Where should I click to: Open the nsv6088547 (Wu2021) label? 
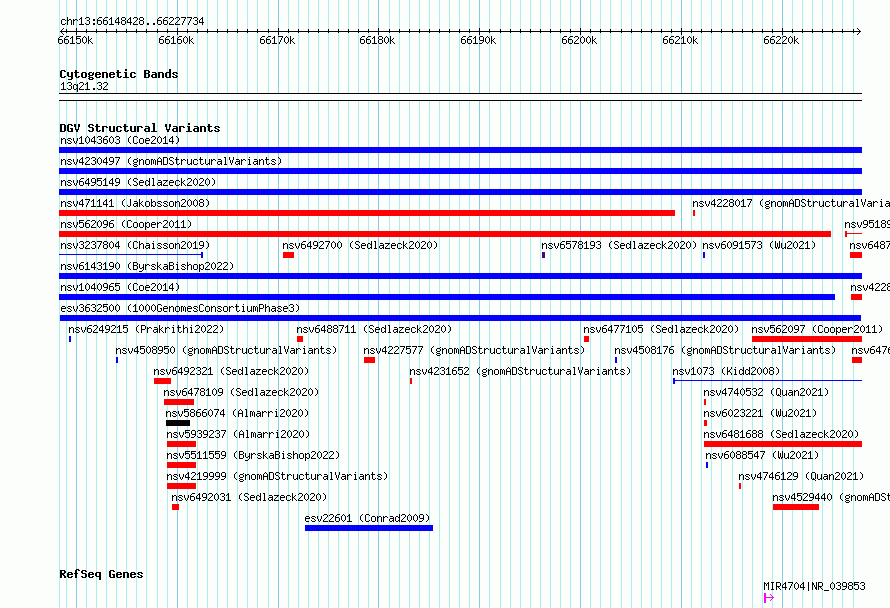coord(762,455)
